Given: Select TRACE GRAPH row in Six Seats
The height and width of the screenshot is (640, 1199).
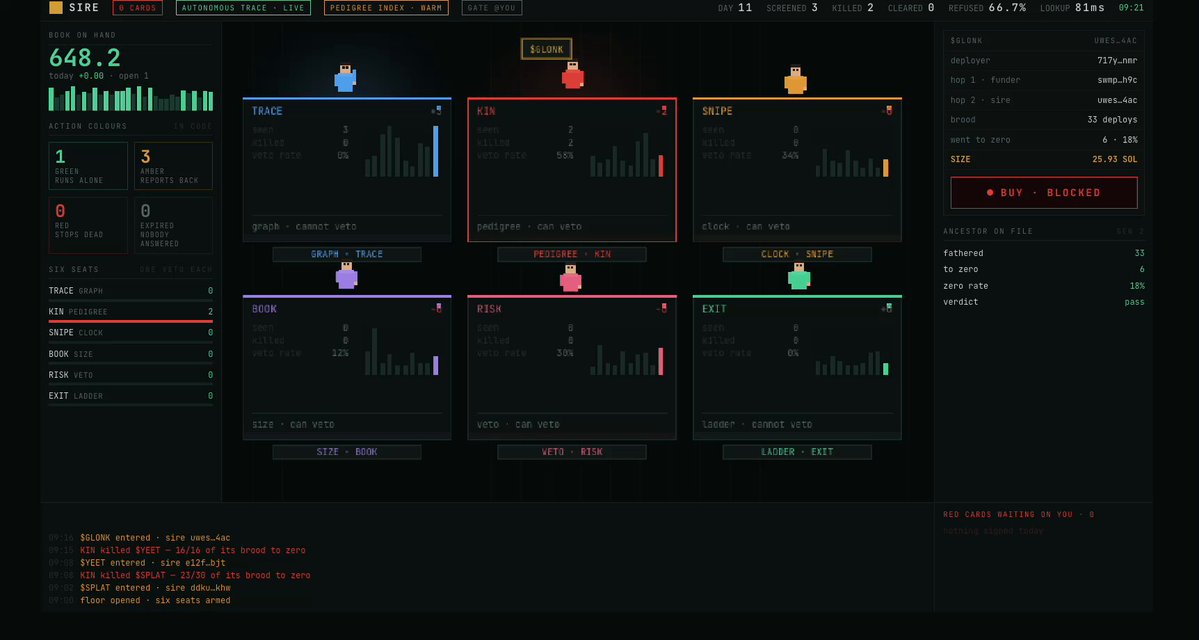Looking at the screenshot, I should (131, 291).
